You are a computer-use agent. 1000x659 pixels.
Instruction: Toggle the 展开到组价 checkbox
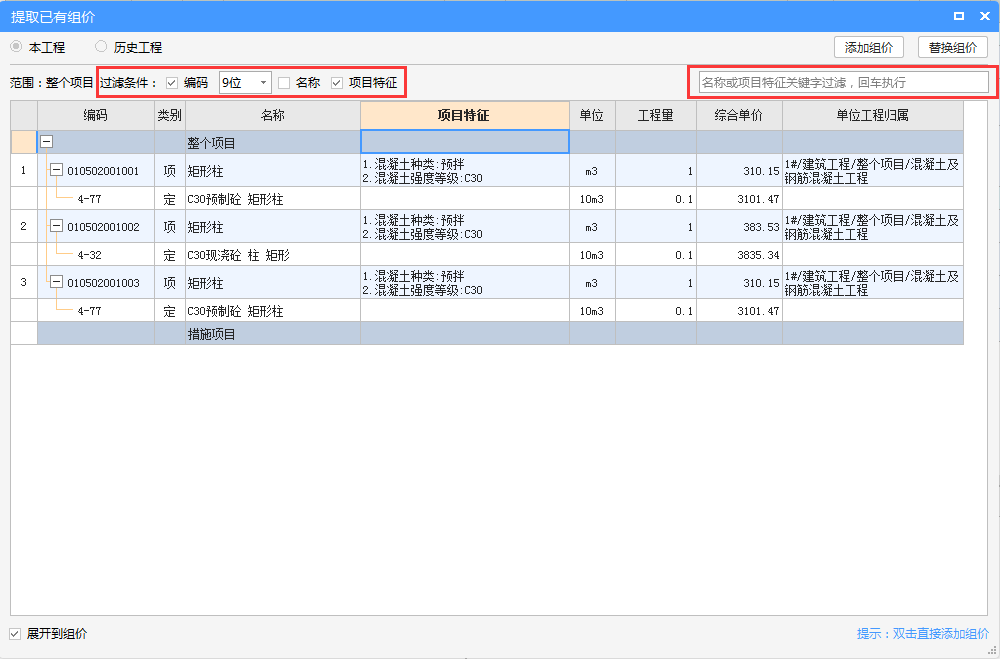[13, 633]
